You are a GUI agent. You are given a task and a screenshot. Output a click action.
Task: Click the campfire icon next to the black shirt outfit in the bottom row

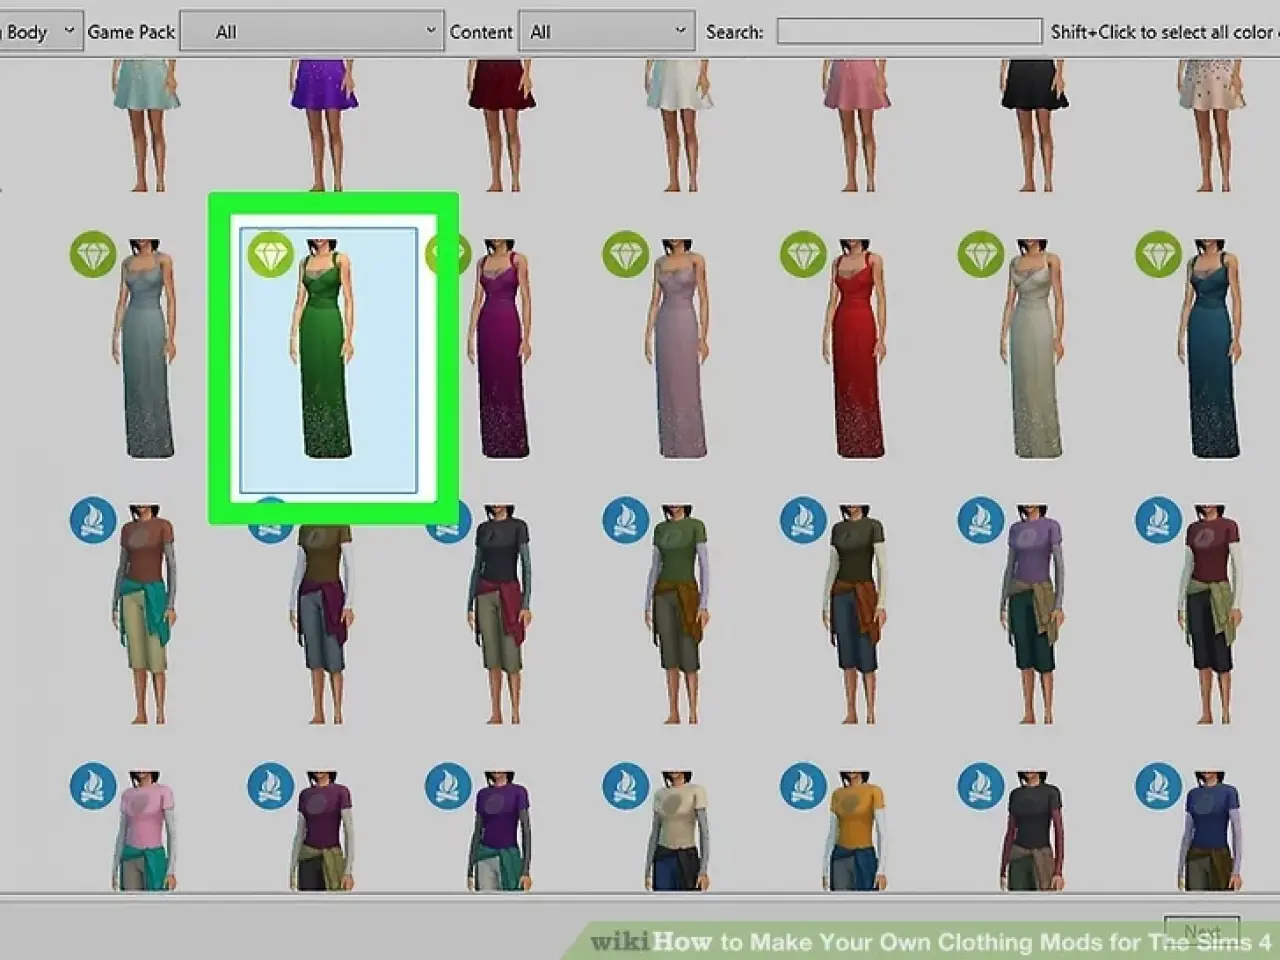click(980, 787)
